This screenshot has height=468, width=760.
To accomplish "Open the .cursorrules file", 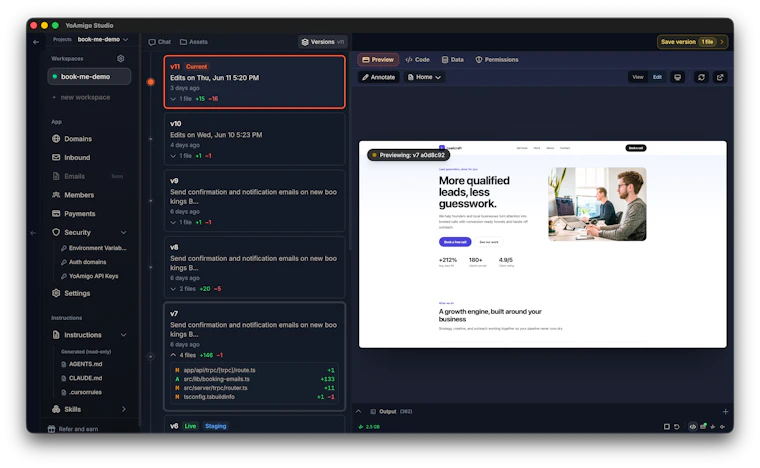I will tap(81, 392).
